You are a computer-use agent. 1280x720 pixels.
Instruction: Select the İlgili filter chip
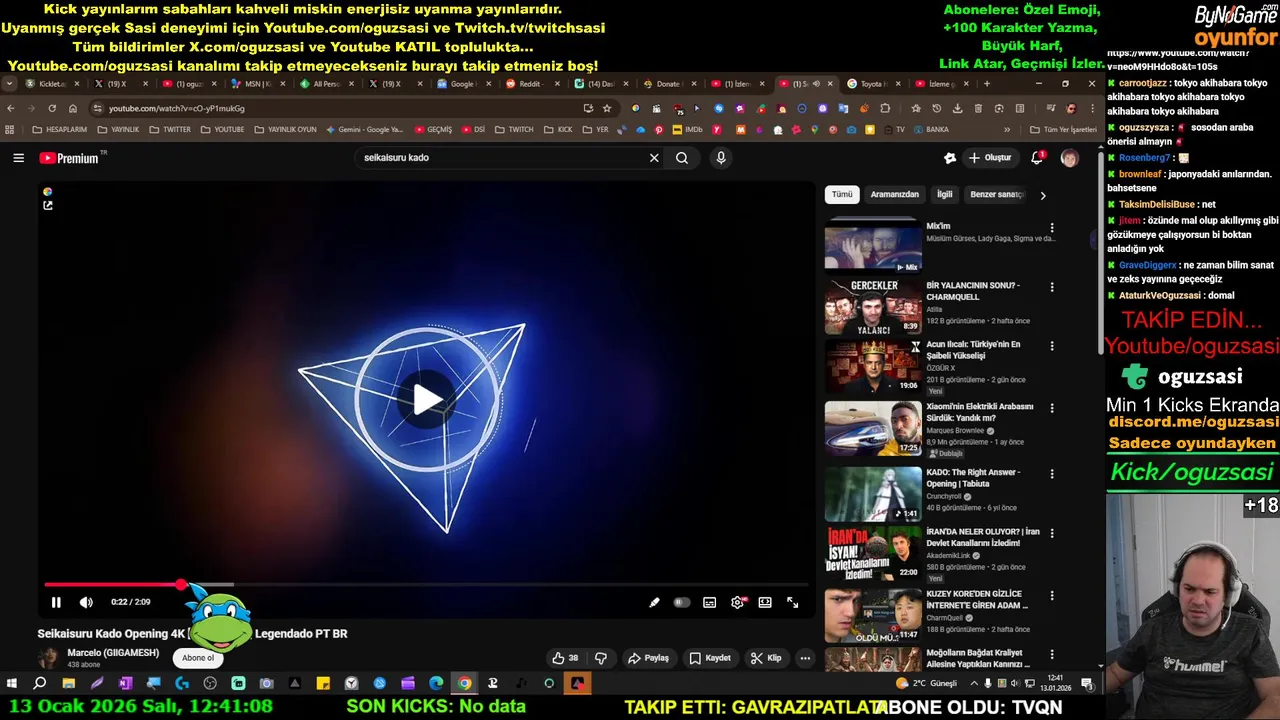pos(944,195)
